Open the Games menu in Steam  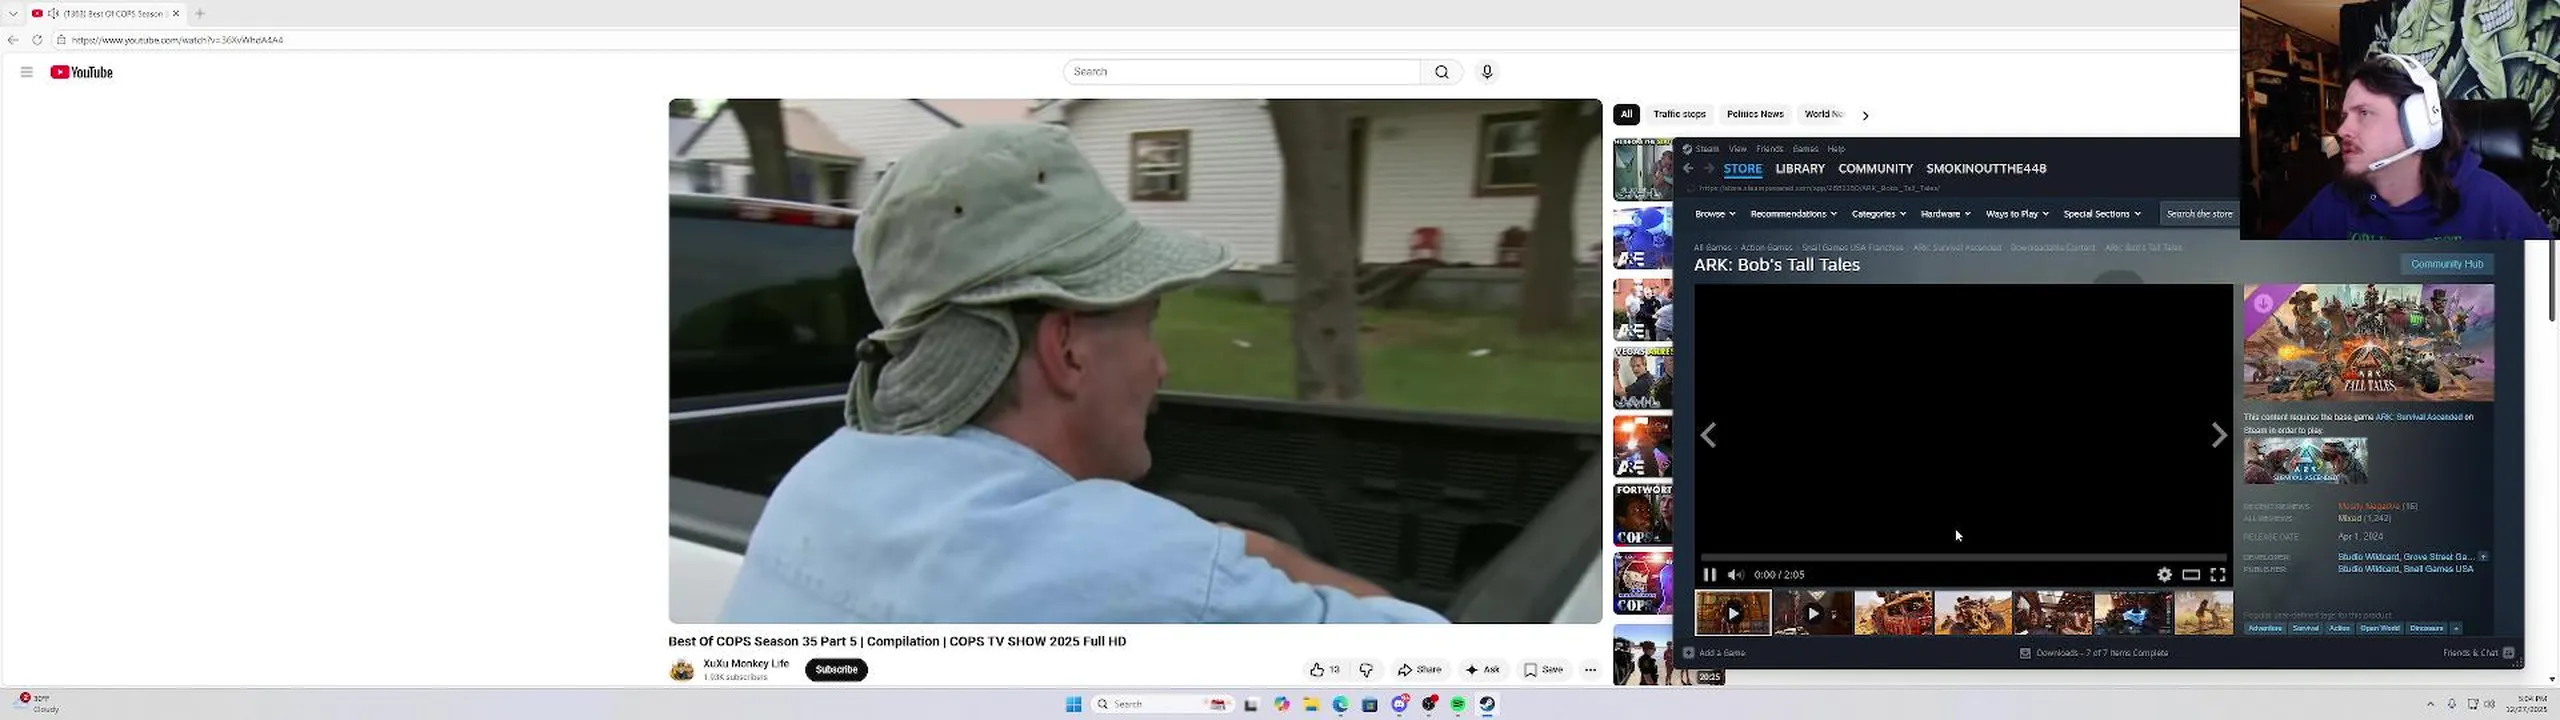tap(1806, 149)
